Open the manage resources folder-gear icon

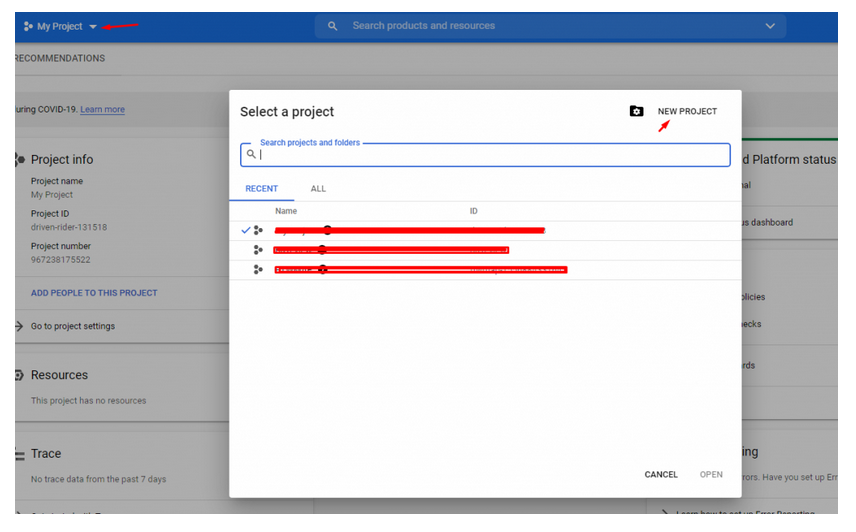(x=636, y=111)
